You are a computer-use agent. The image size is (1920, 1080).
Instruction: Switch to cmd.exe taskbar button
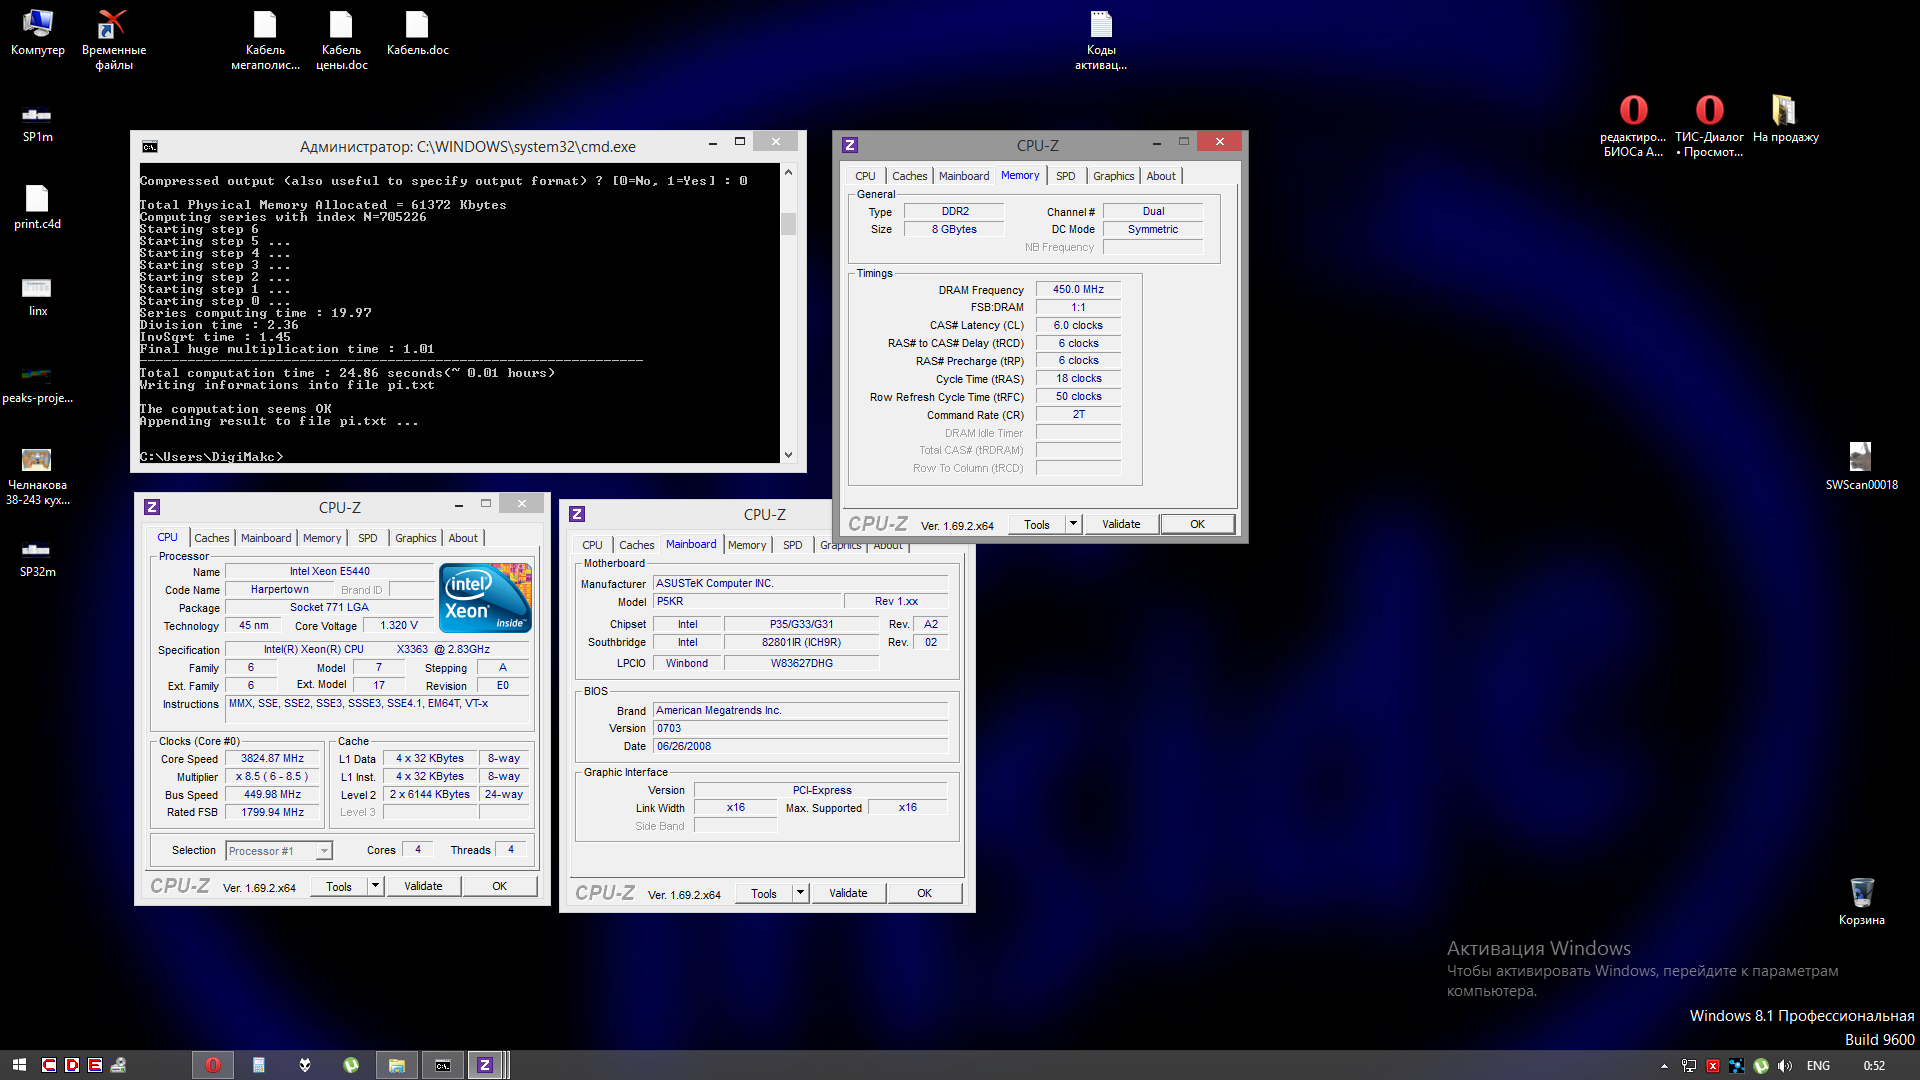443,1065
